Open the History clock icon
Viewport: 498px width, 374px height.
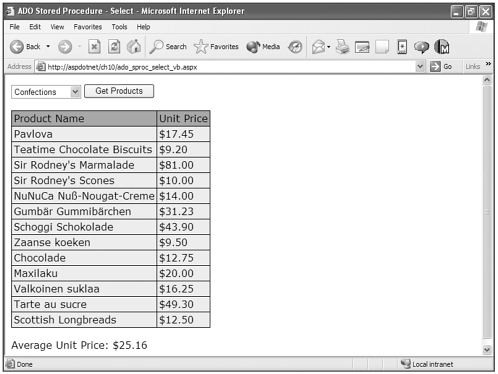[295, 47]
